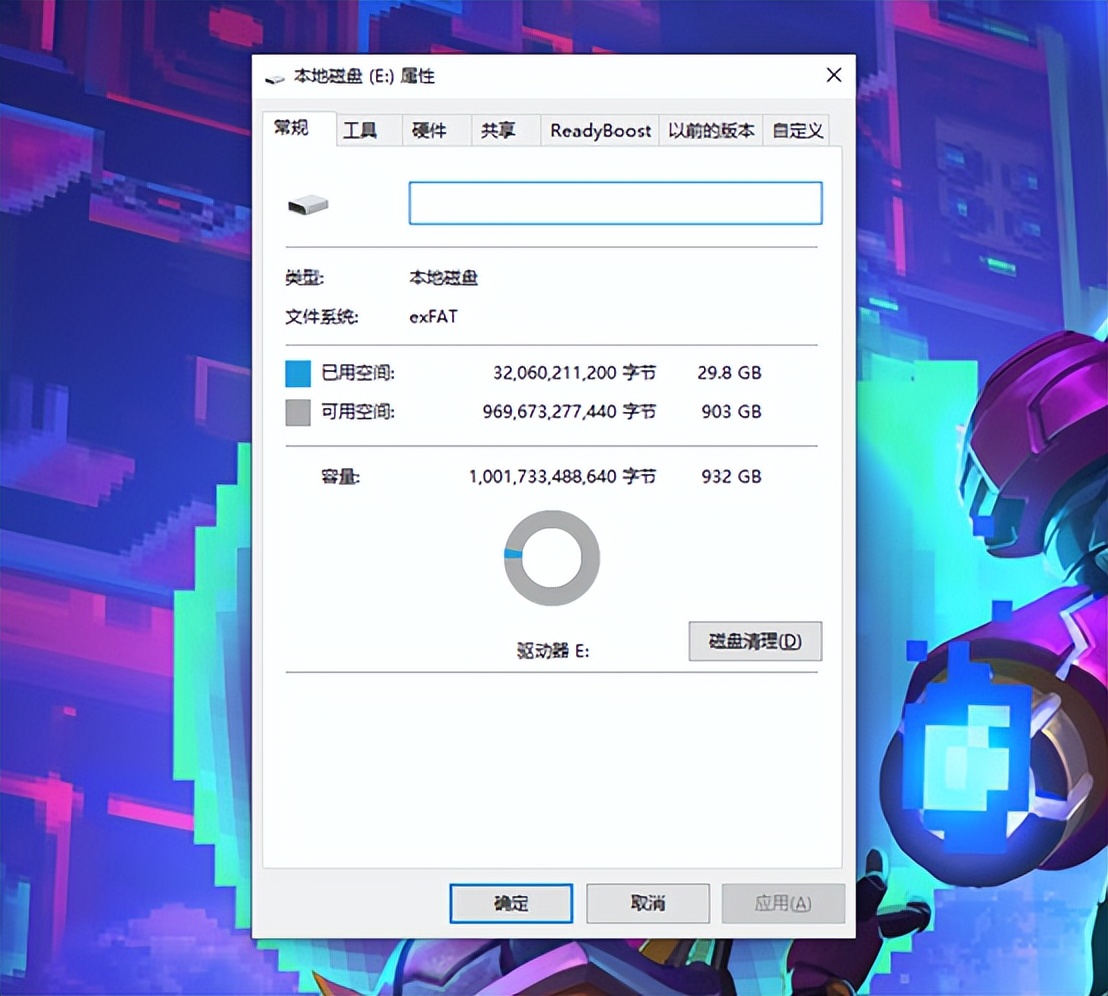1108x996 pixels.
Task: Click the 已用空间: label
Action: (x=358, y=372)
